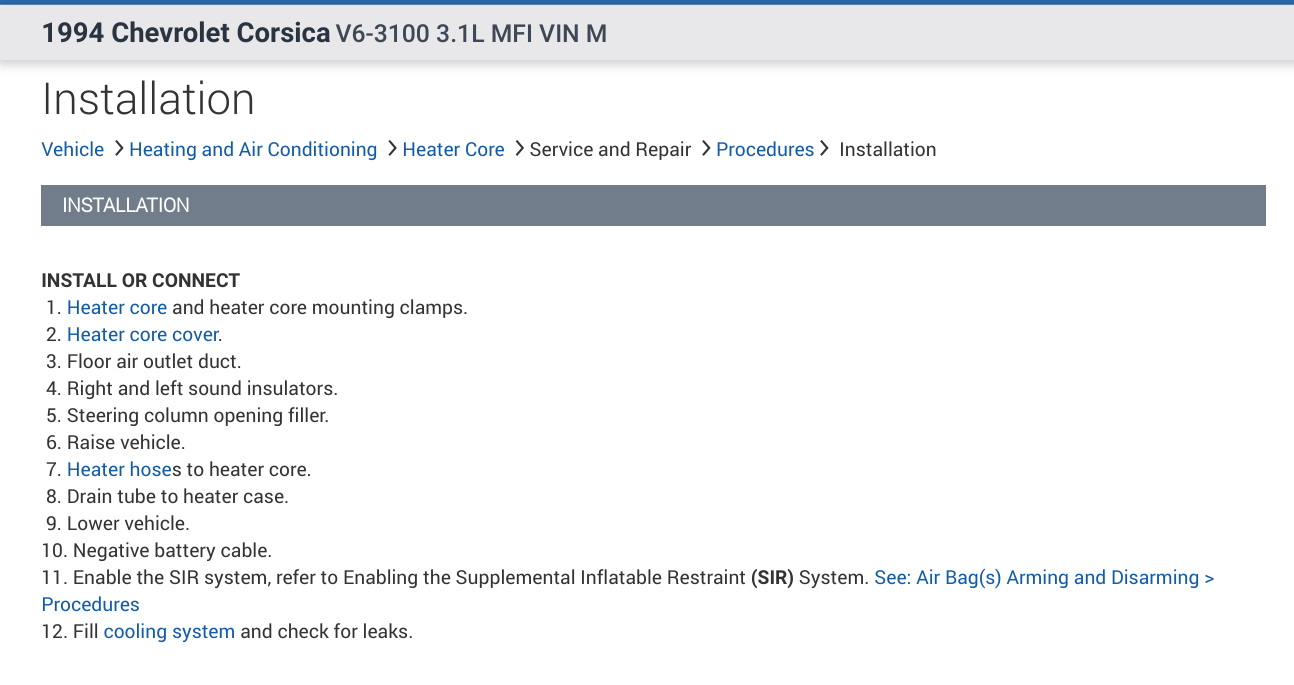This screenshot has height=685, width=1294.
Task: Click the gray INSTALLATION section header bar
Action: coord(653,205)
